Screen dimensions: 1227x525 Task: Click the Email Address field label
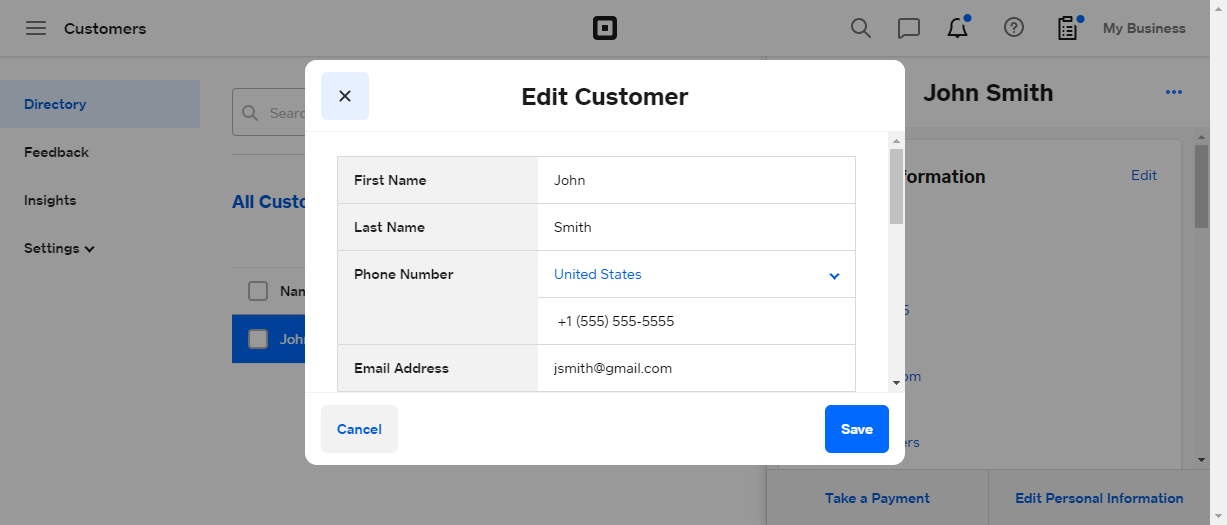401,368
